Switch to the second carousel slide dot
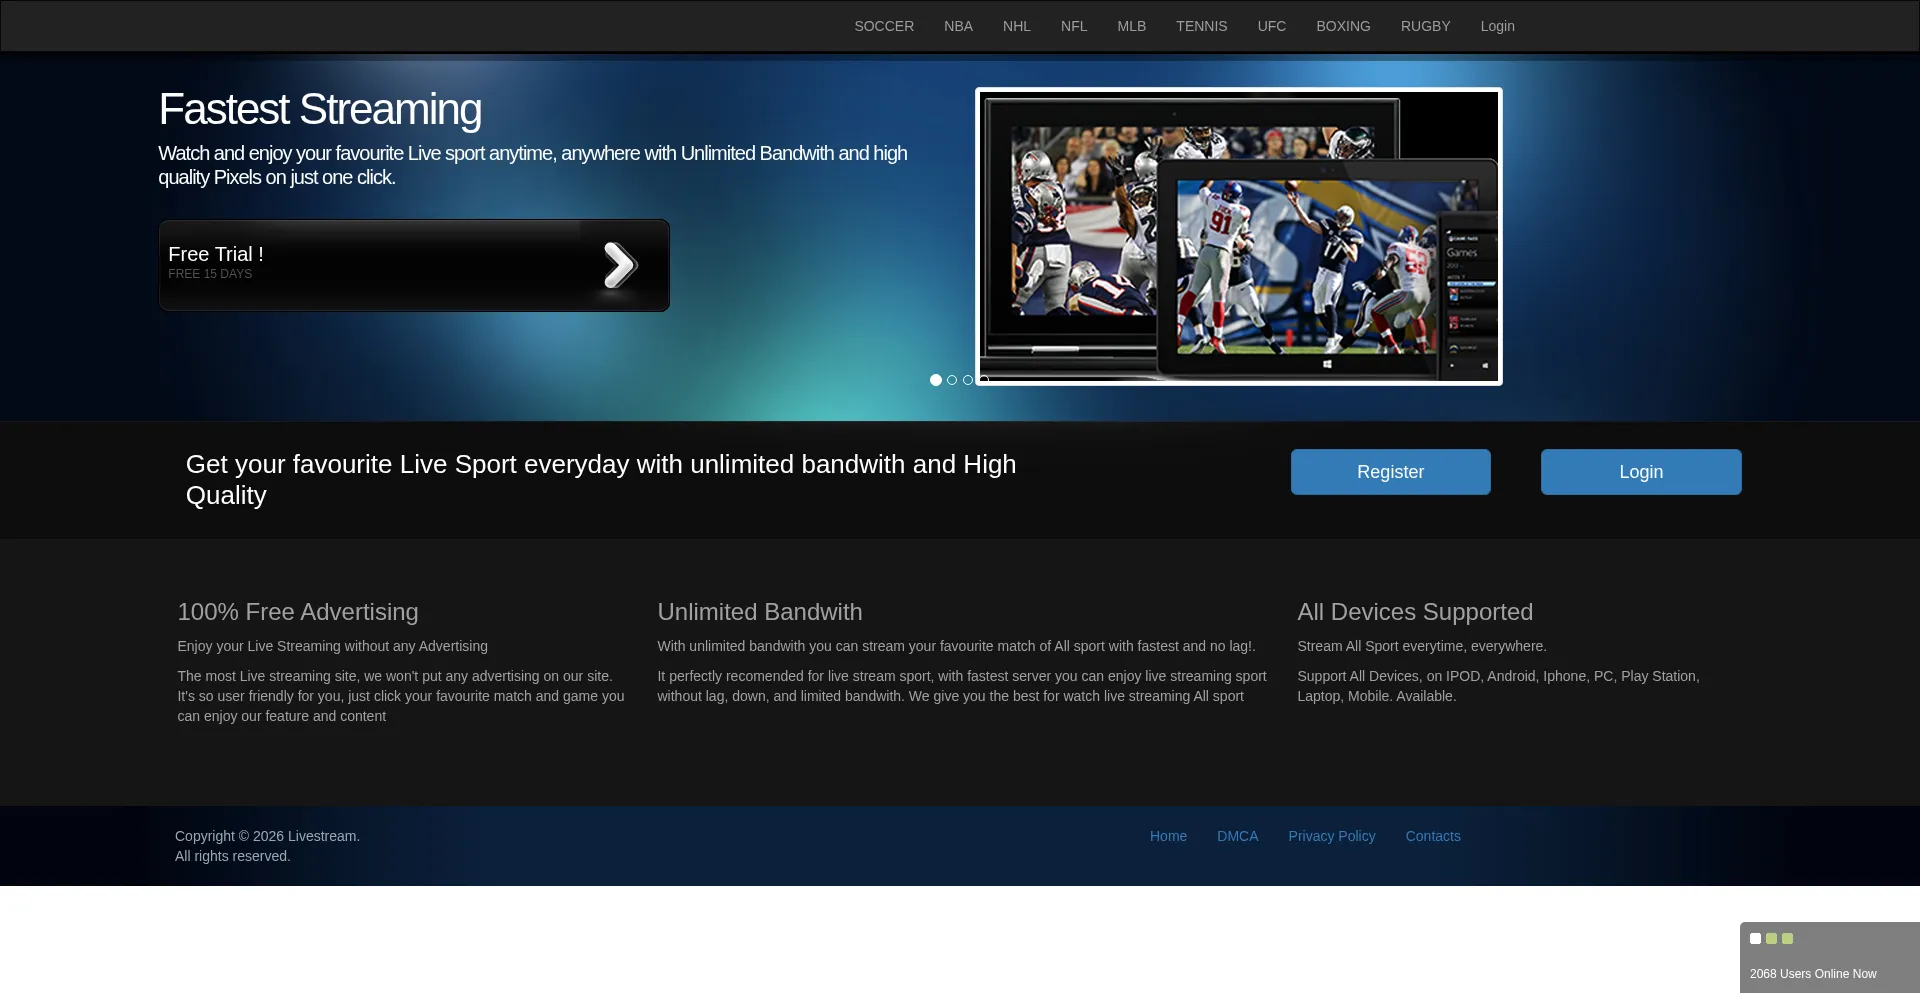This screenshot has height=993, width=1920. [952, 380]
